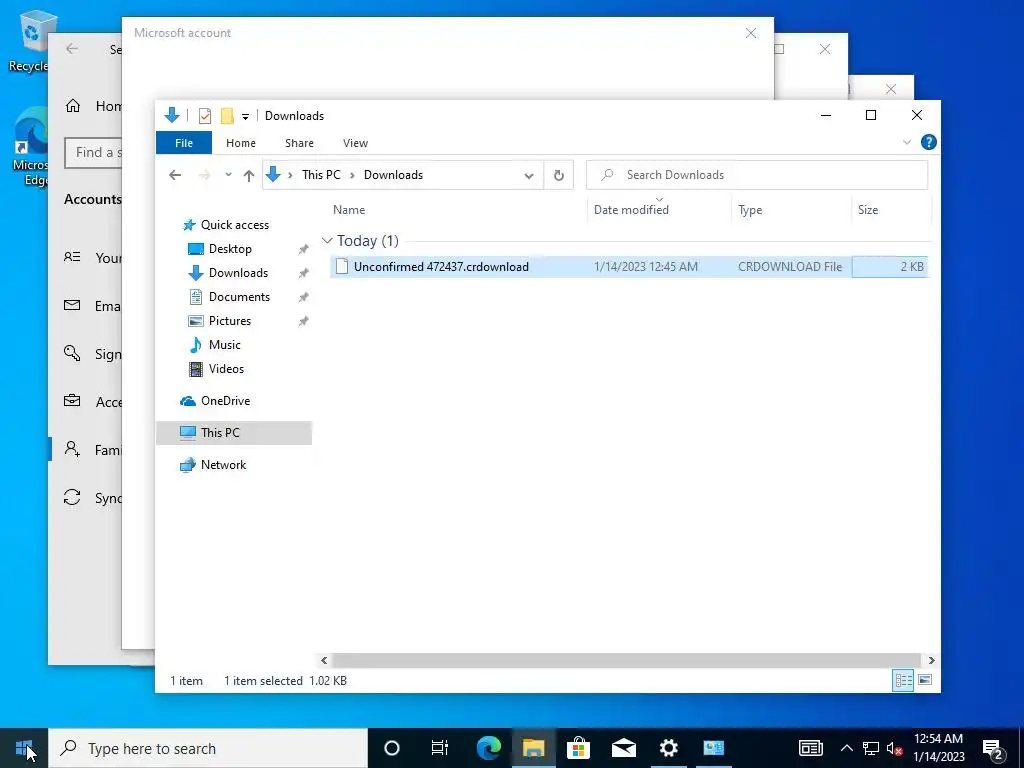The height and width of the screenshot is (768, 1024).
Task: Sort files by Size column
Action: (868, 210)
